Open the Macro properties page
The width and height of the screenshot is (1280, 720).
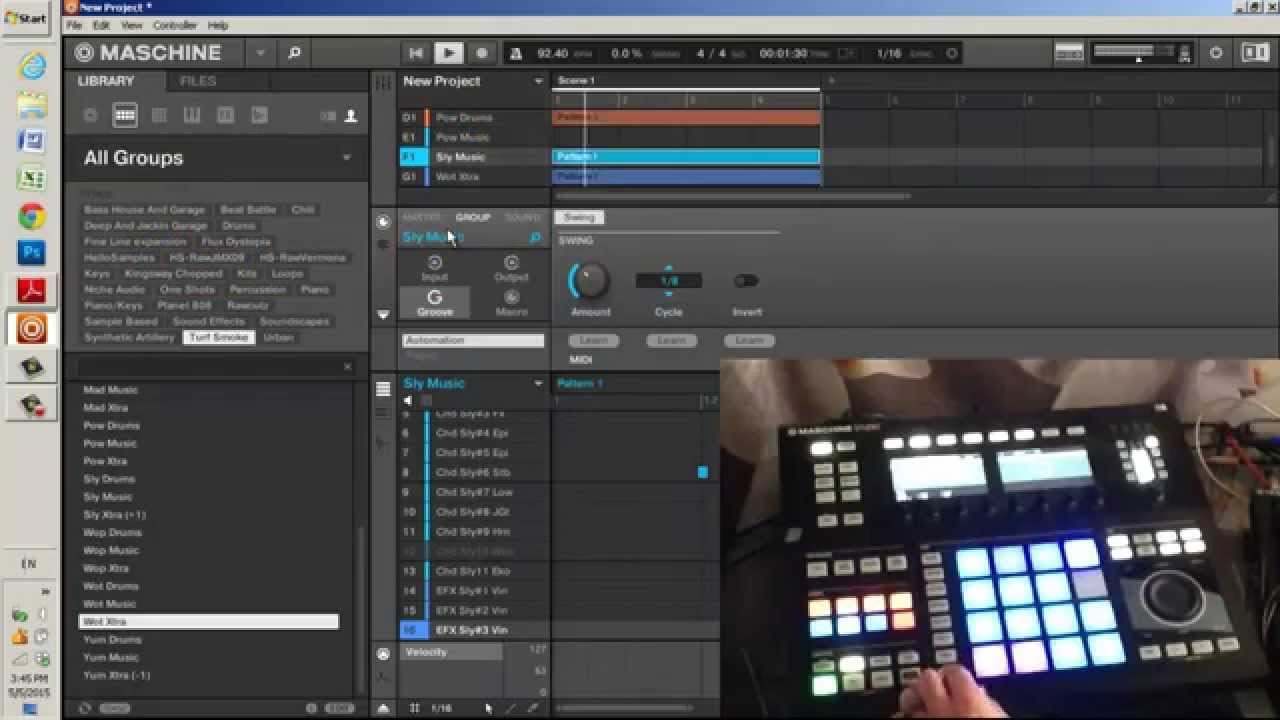pos(511,303)
